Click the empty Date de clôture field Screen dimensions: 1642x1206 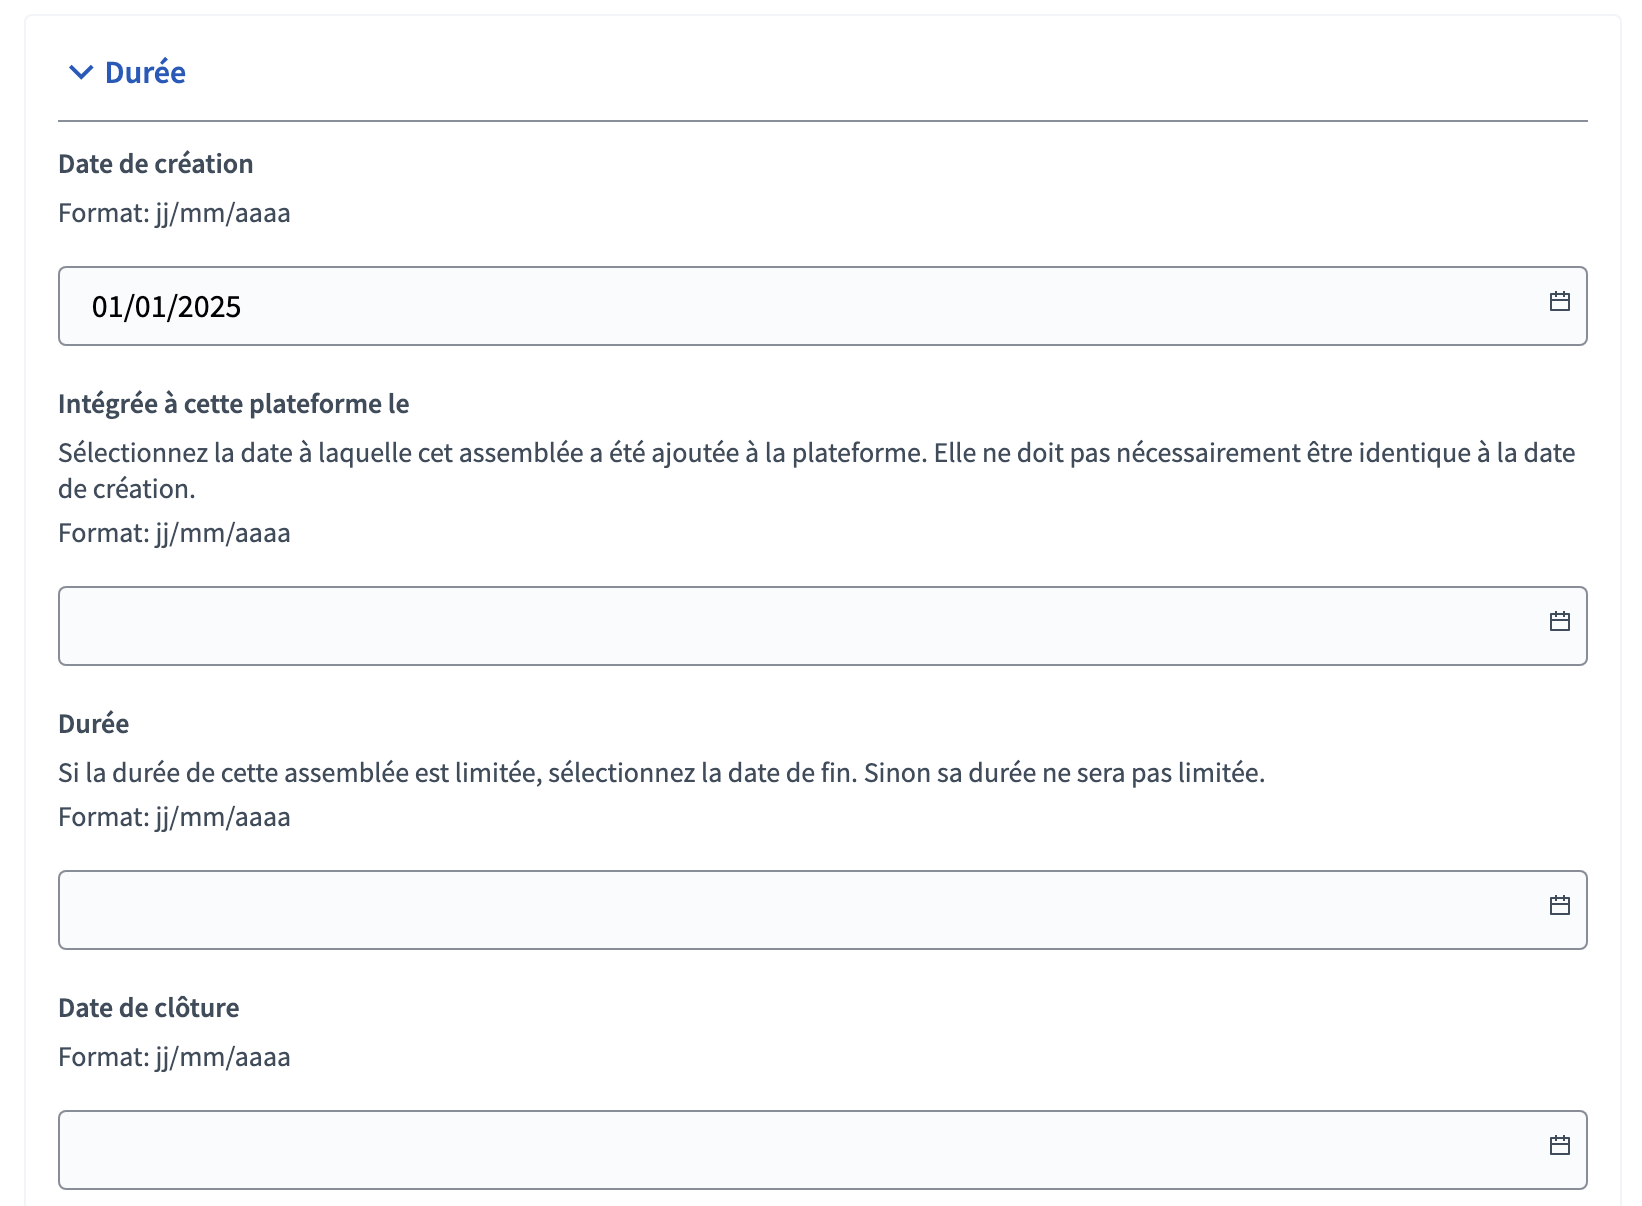pos(822,1150)
